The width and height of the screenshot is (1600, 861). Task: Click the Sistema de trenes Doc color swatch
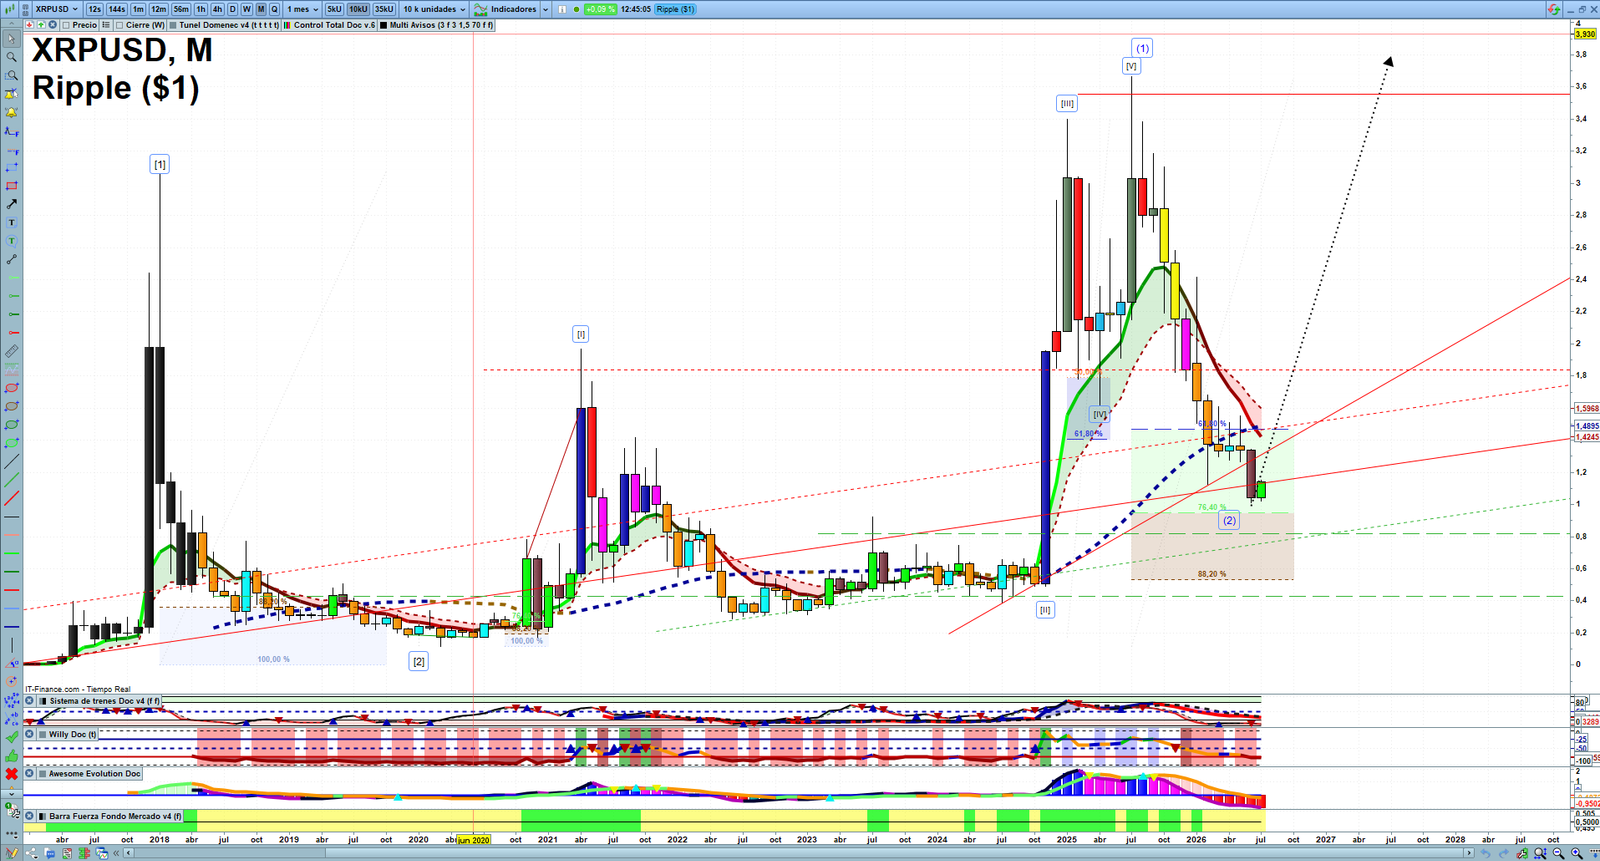(x=43, y=701)
